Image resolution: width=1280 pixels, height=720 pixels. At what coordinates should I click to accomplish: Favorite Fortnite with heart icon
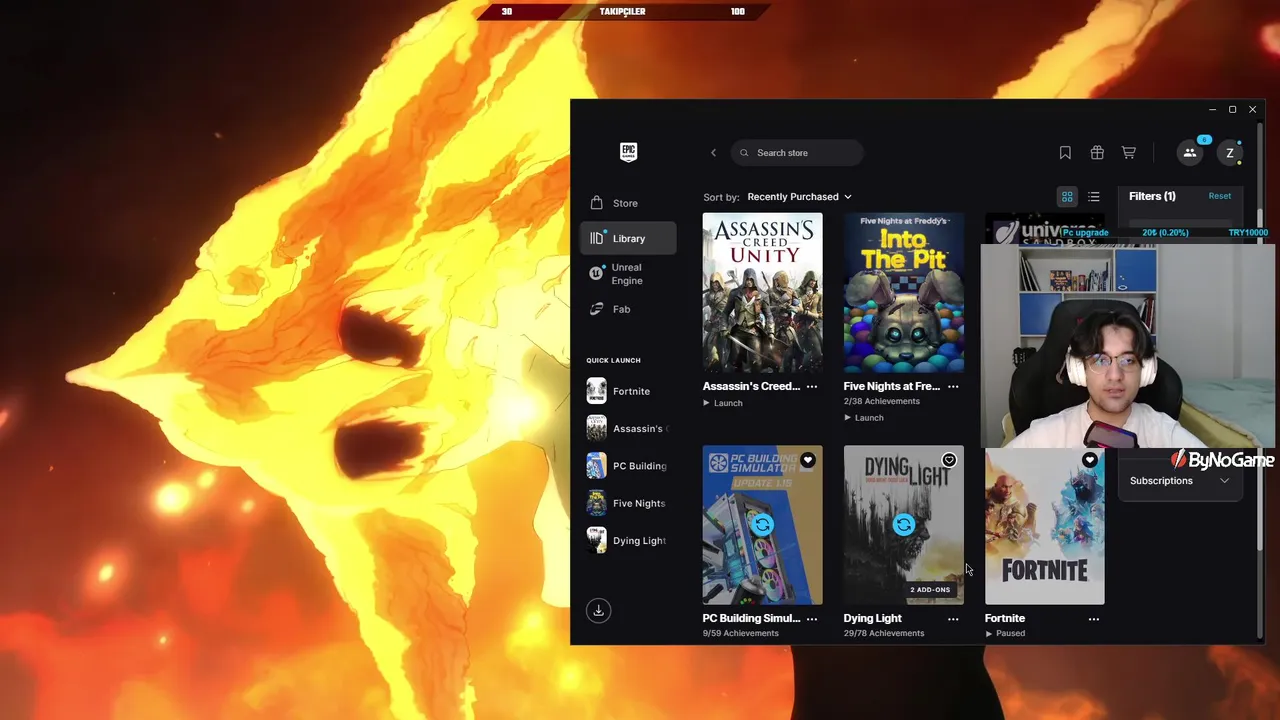pos(1089,460)
